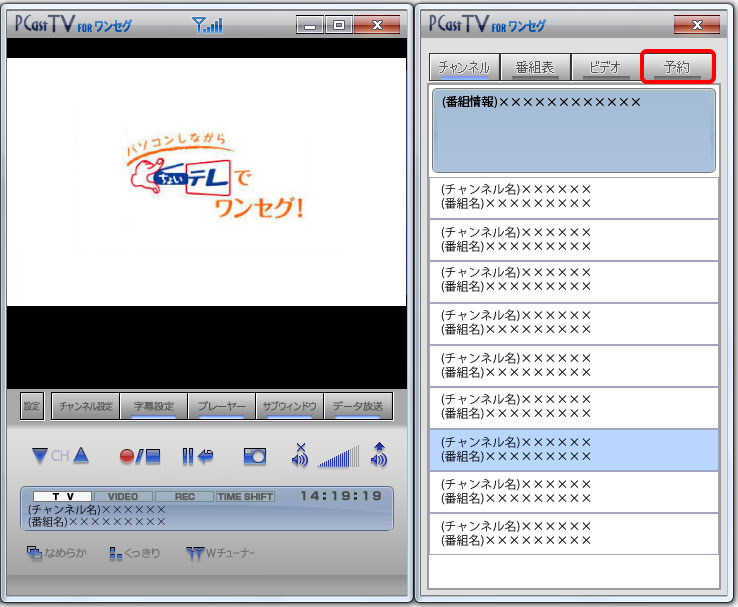
Task: Click the record/stop button
Action: click(x=140, y=456)
